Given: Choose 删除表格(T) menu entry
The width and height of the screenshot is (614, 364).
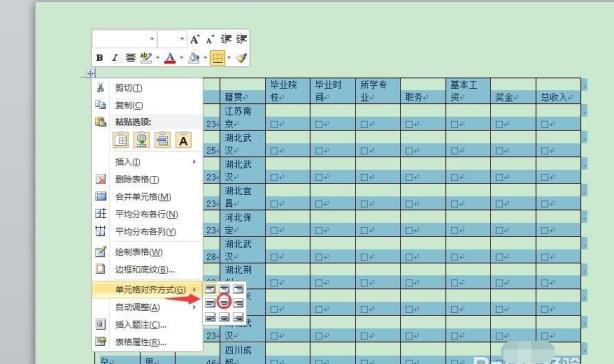Looking at the screenshot, I should pos(147,179).
